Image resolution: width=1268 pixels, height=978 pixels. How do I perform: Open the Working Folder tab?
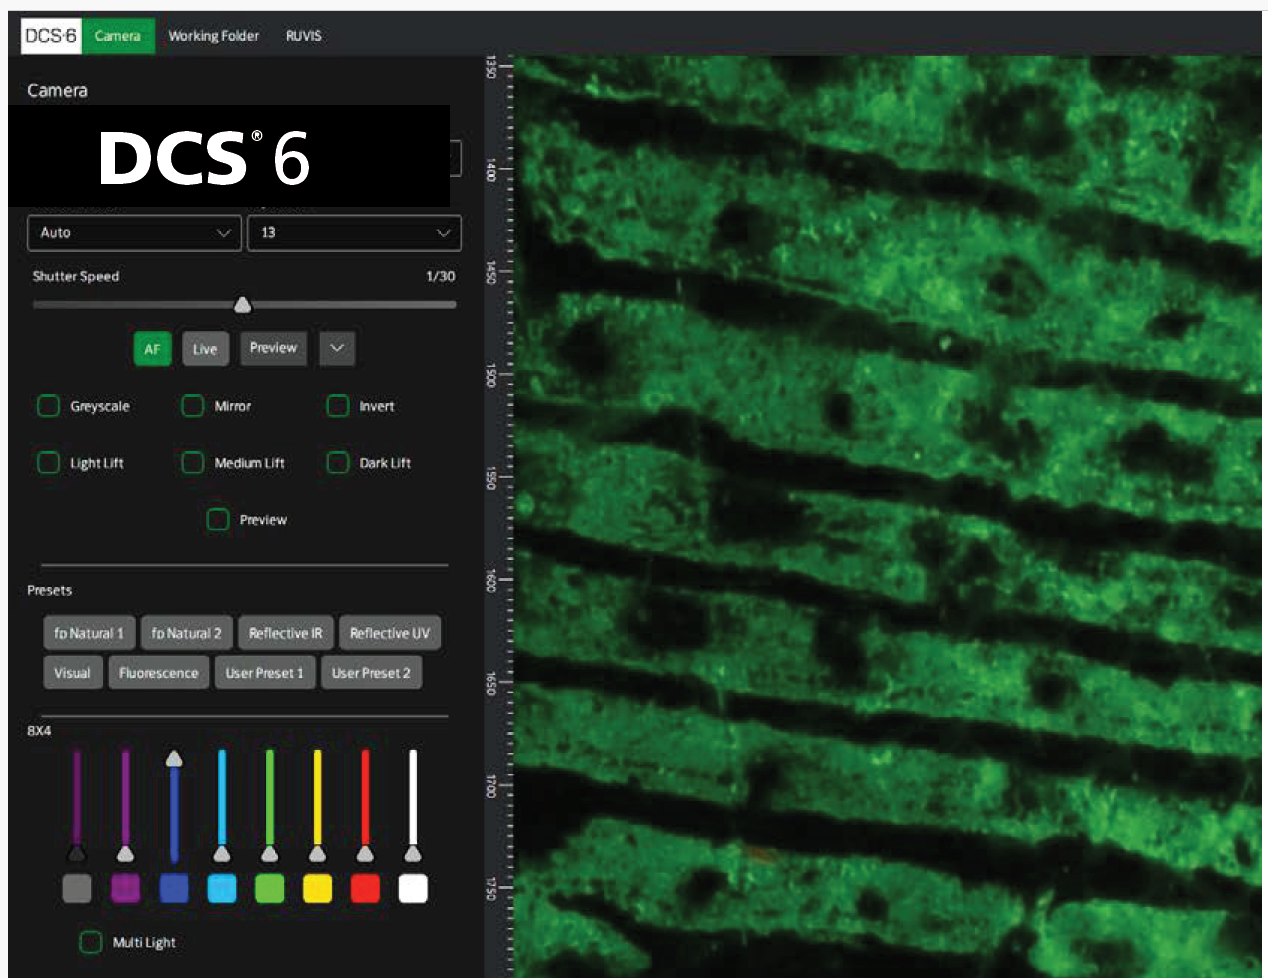click(213, 36)
